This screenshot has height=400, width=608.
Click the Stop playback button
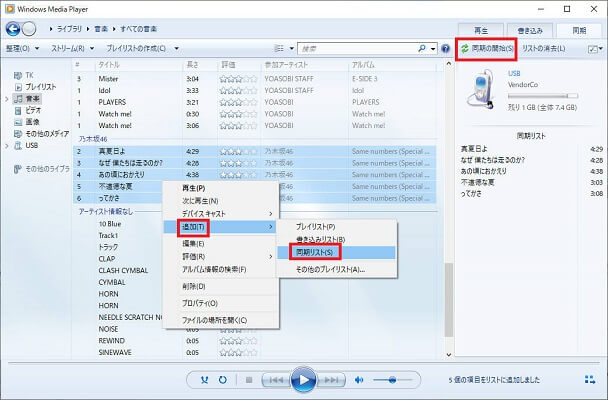click(249, 380)
